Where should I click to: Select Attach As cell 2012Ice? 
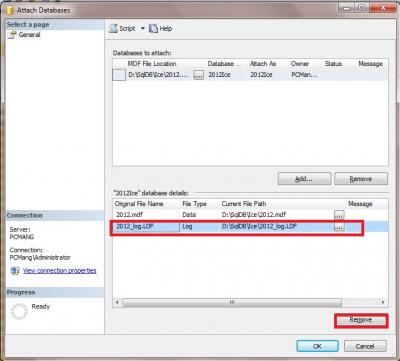261,75
